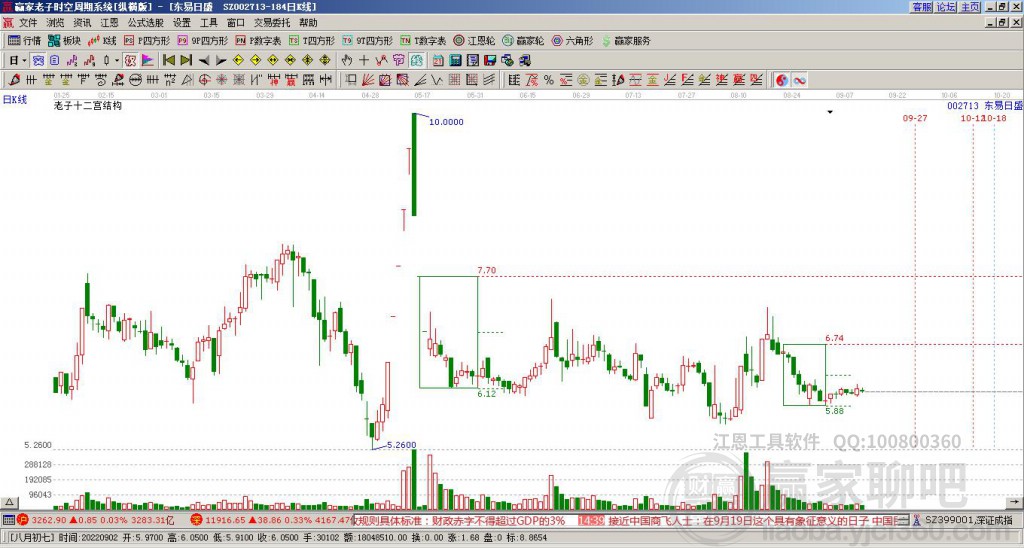The height and width of the screenshot is (548, 1024).
Task: Click the flag icon in toolbar
Action: pyautogui.click(x=148, y=61)
